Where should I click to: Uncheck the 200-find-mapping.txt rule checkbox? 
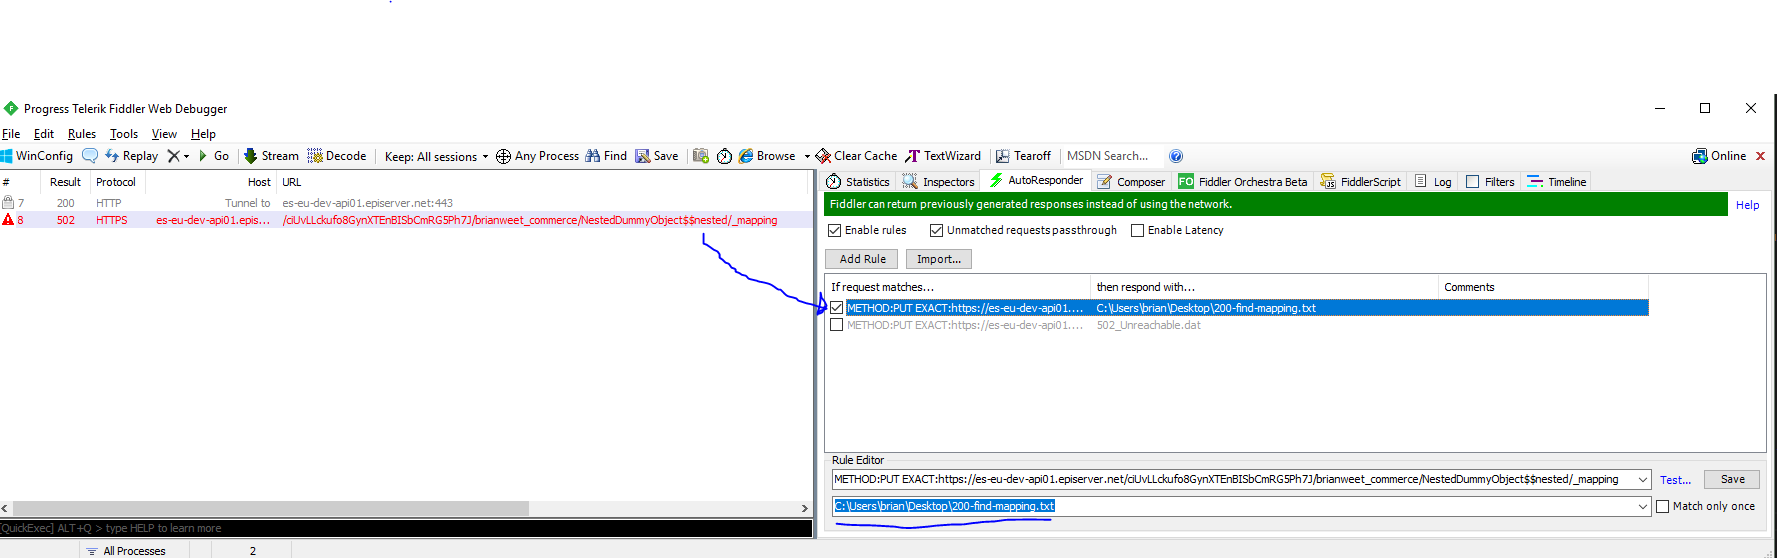pos(836,308)
